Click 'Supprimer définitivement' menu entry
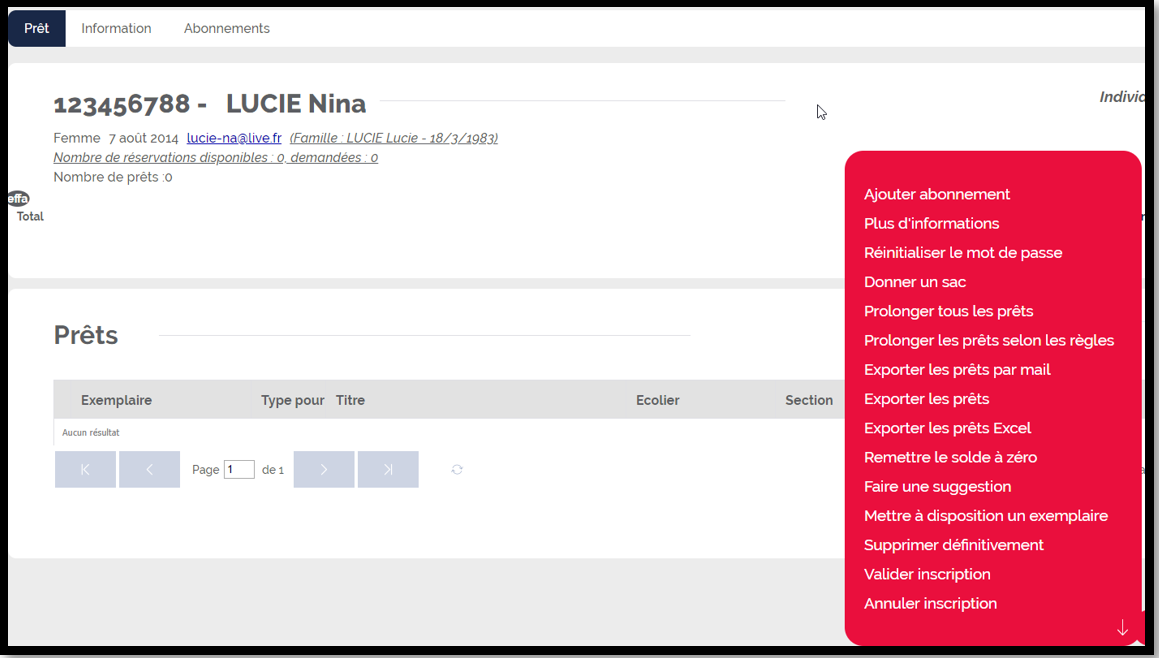 (953, 545)
